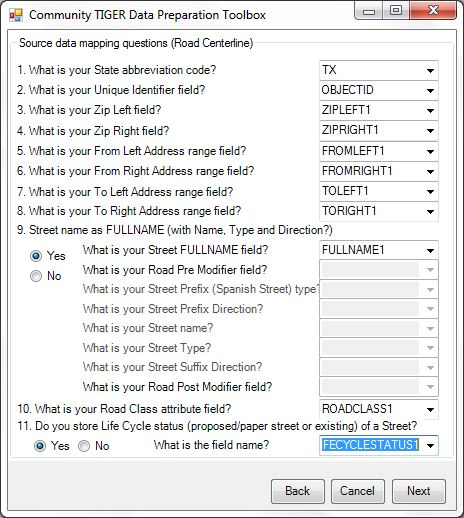Click the toolbox app icon in title bar
The height and width of the screenshot is (518, 464).
click(16, 15)
